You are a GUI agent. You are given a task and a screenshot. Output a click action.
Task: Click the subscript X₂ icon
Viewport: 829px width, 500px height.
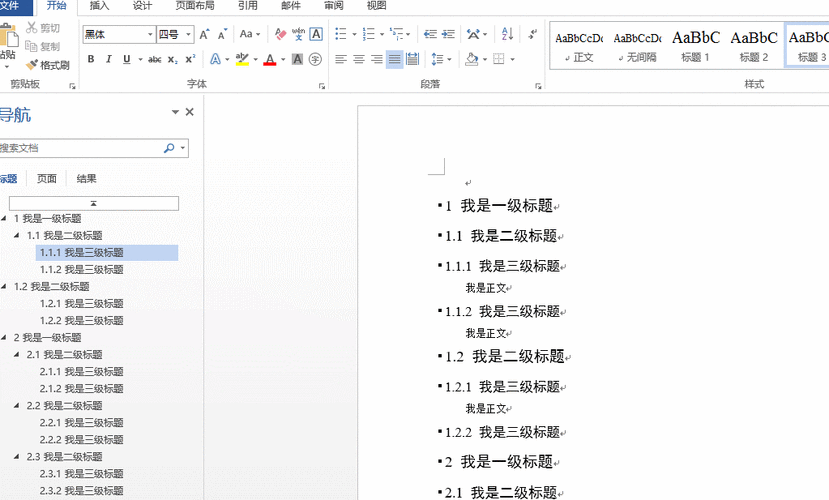[175, 60]
